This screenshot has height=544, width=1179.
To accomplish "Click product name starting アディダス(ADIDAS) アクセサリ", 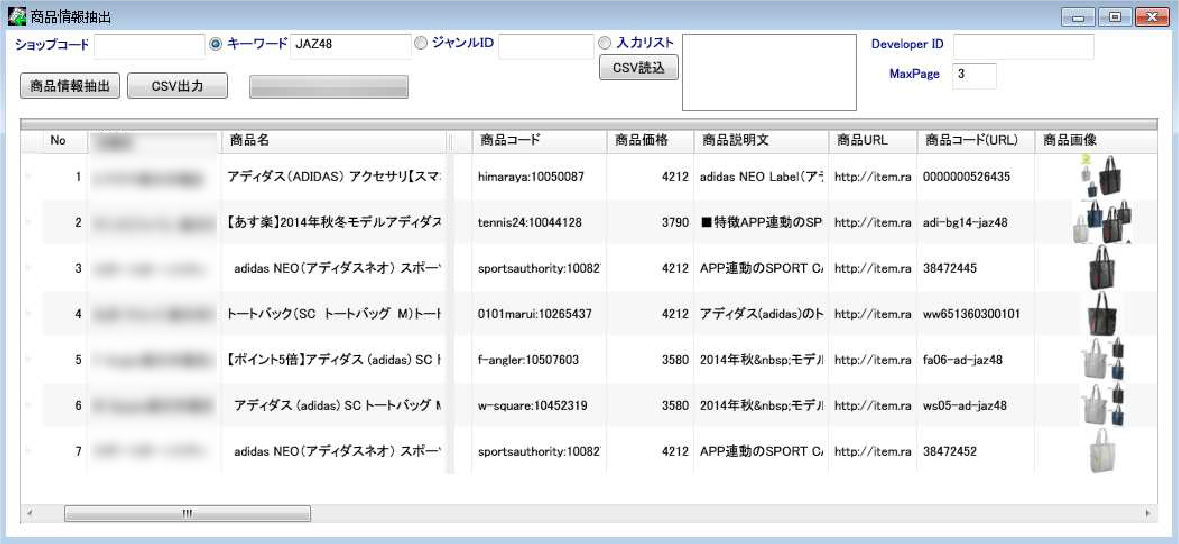I will pos(335,177).
